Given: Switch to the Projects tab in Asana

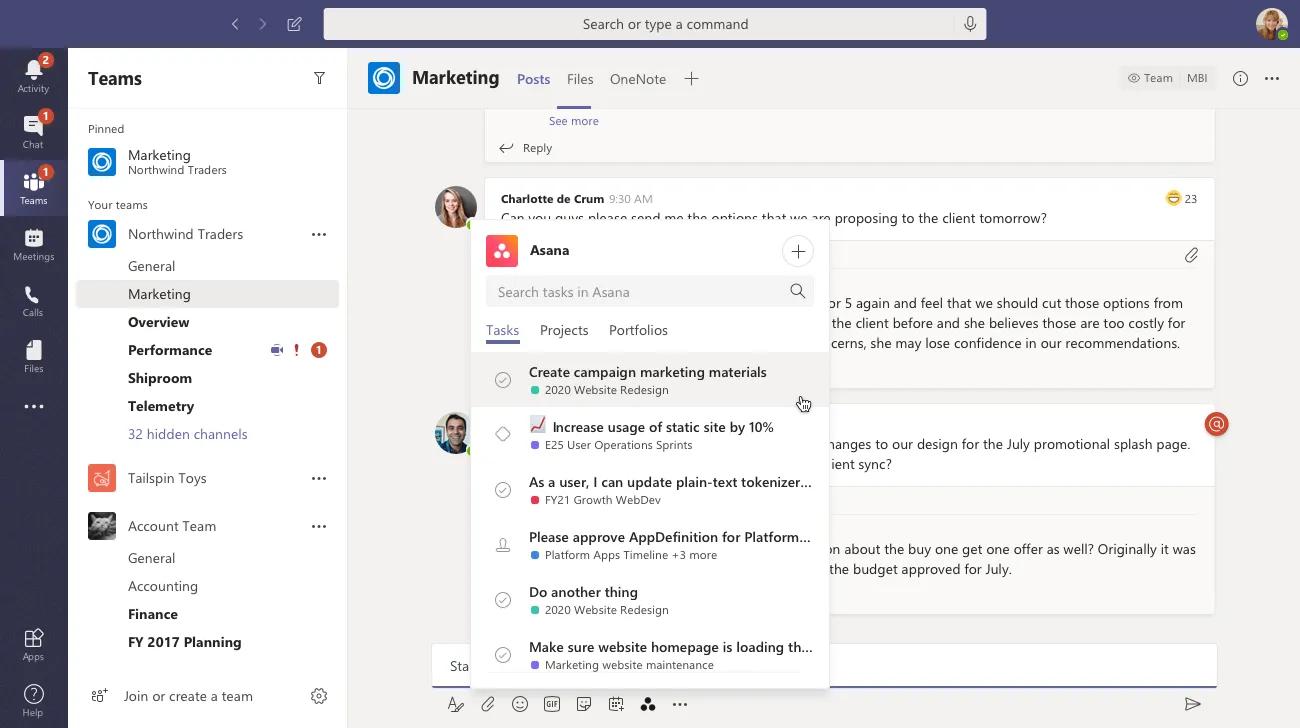Looking at the screenshot, I should [x=564, y=330].
